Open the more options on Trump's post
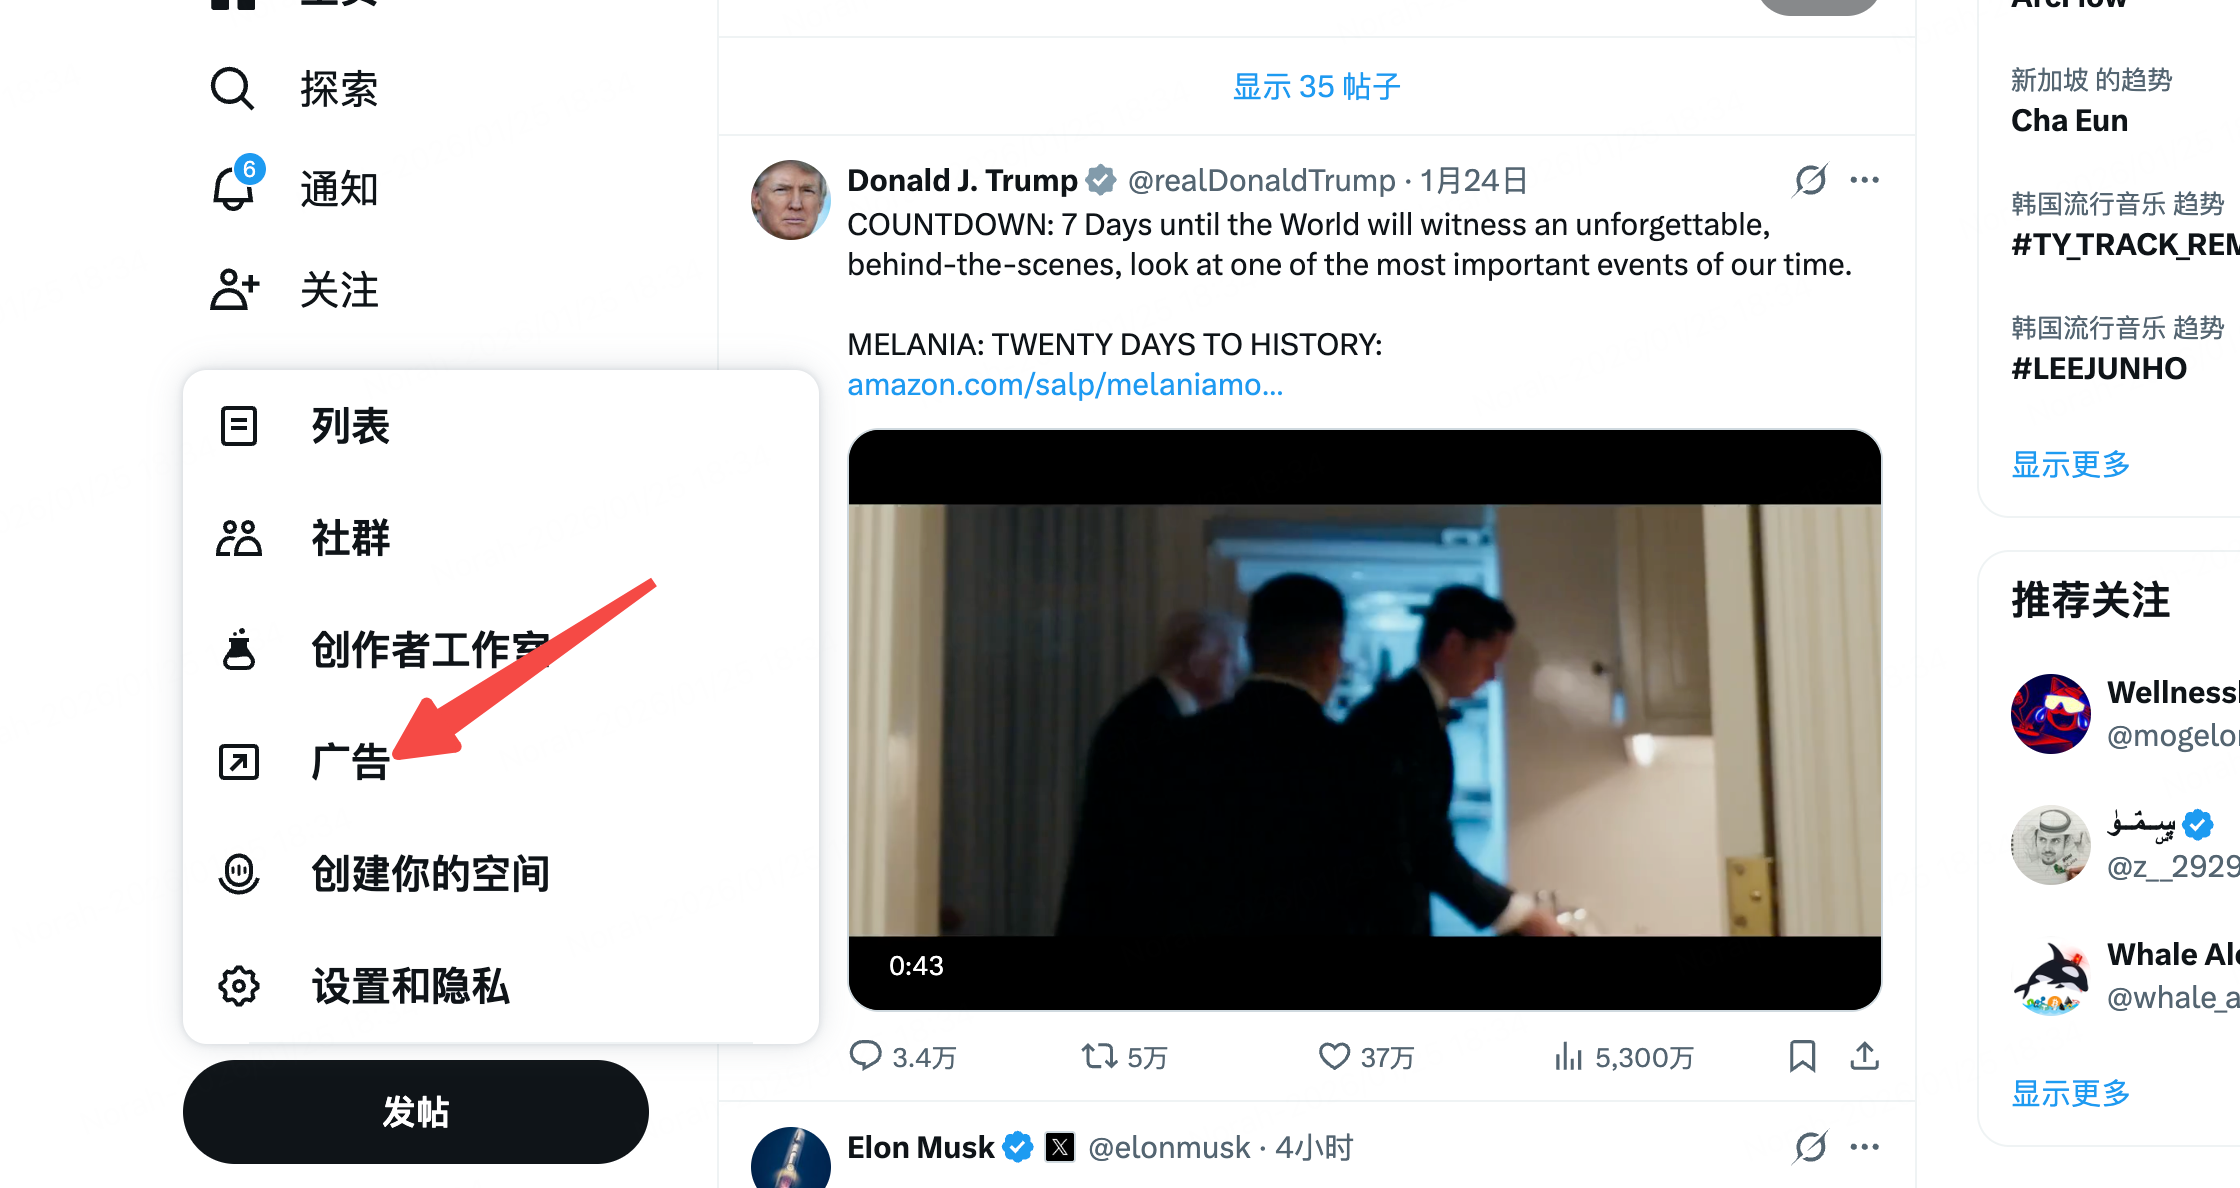2240x1188 pixels. [x=1865, y=180]
